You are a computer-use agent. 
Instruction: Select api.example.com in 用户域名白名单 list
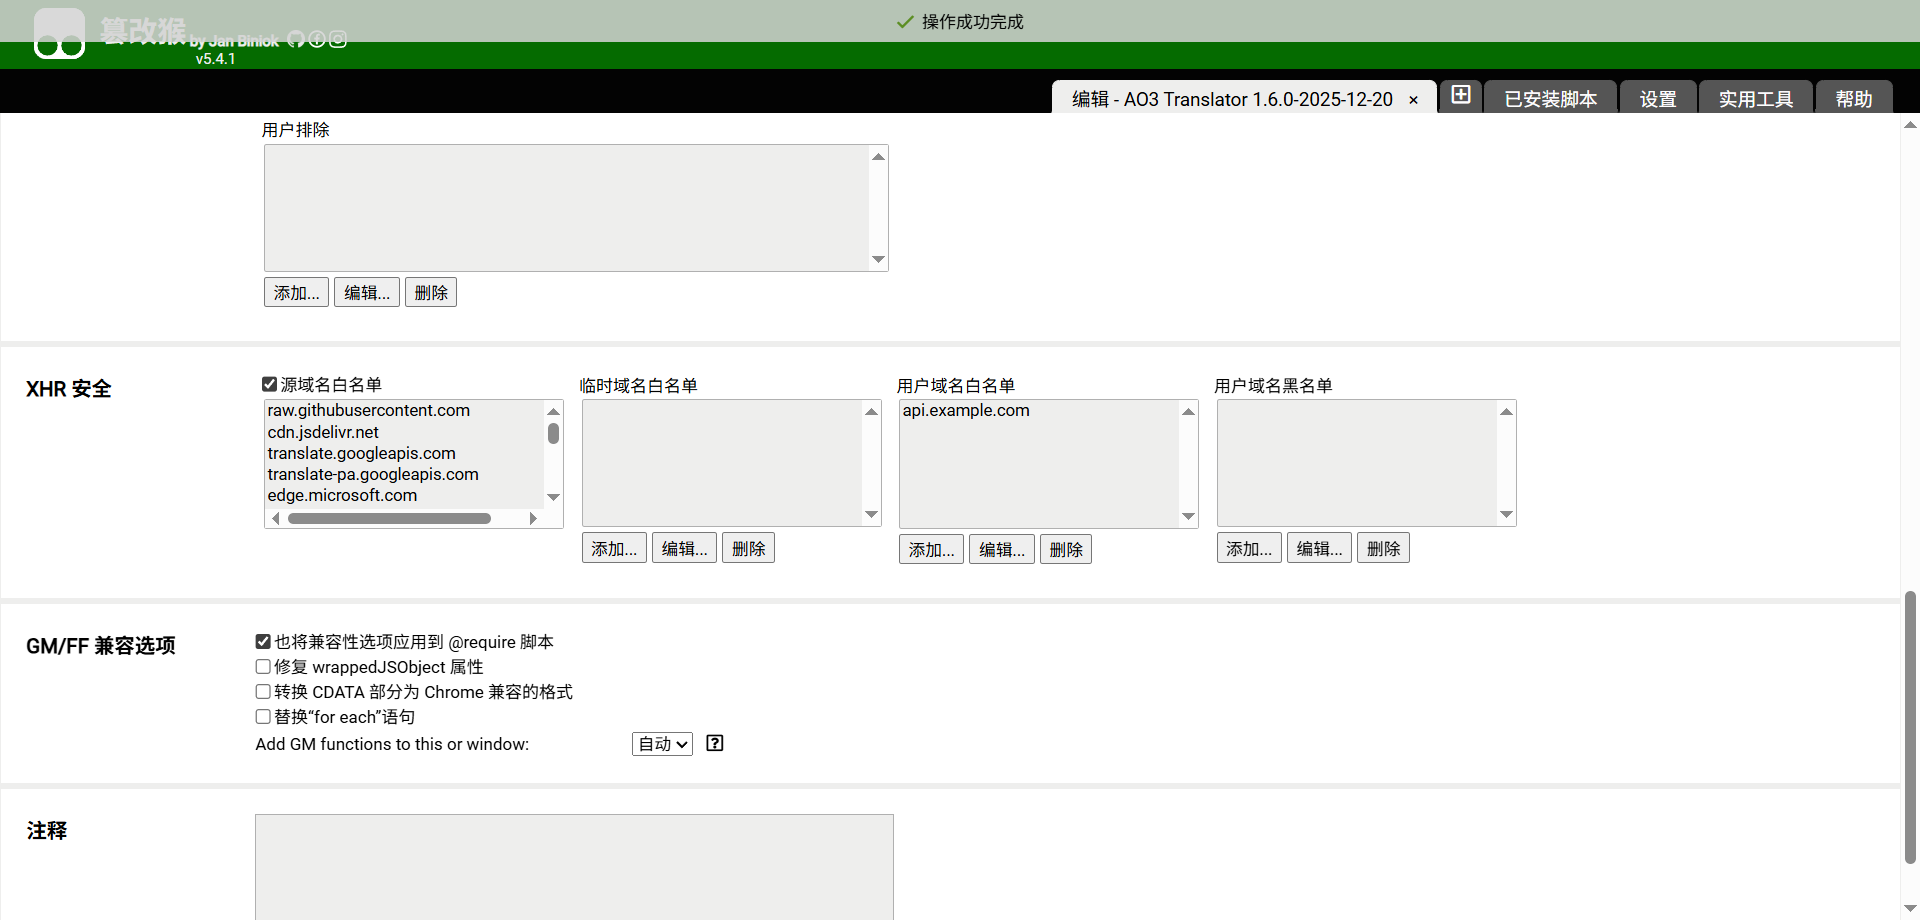[x=966, y=411]
